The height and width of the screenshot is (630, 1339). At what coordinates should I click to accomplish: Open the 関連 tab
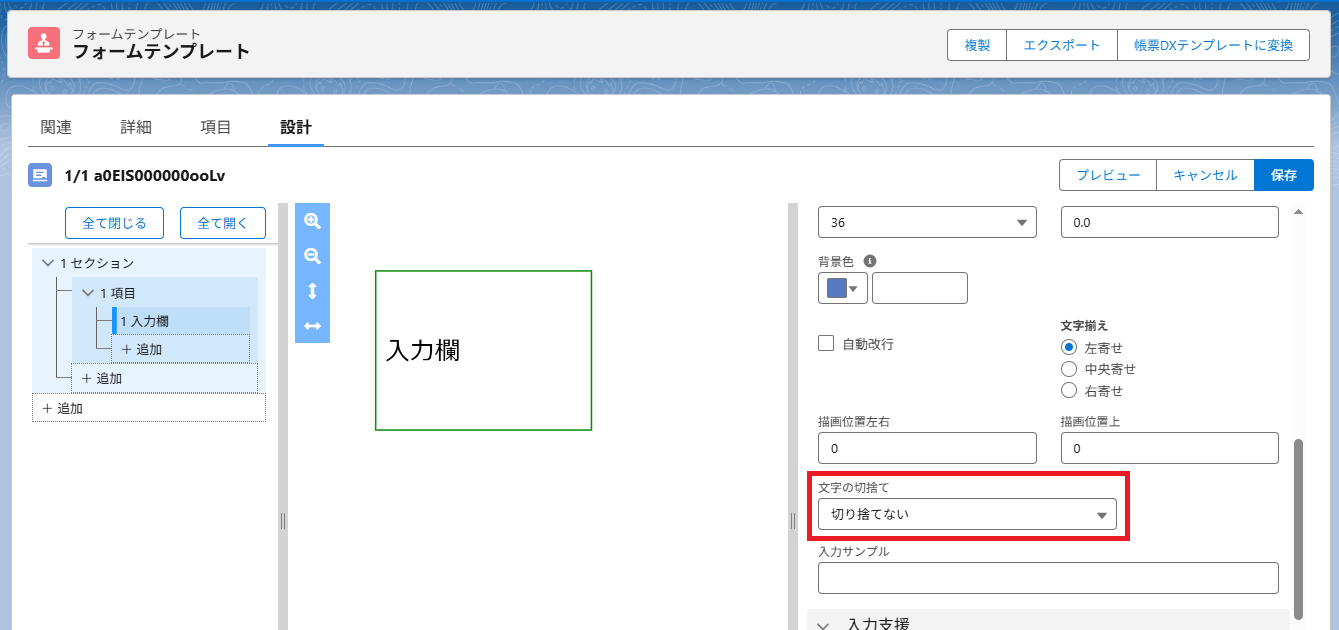click(x=56, y=127)
